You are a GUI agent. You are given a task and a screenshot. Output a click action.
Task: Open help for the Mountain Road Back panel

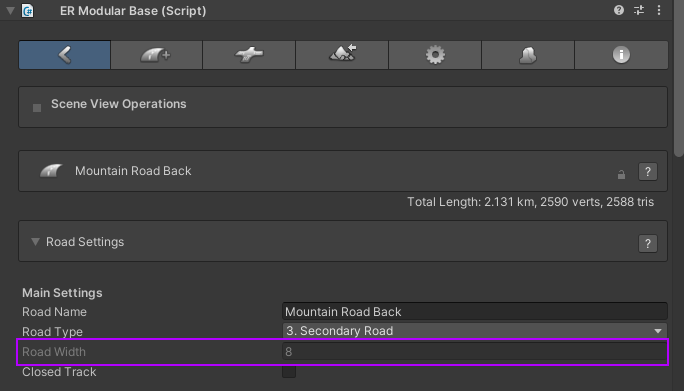click(x=648, y=171)
